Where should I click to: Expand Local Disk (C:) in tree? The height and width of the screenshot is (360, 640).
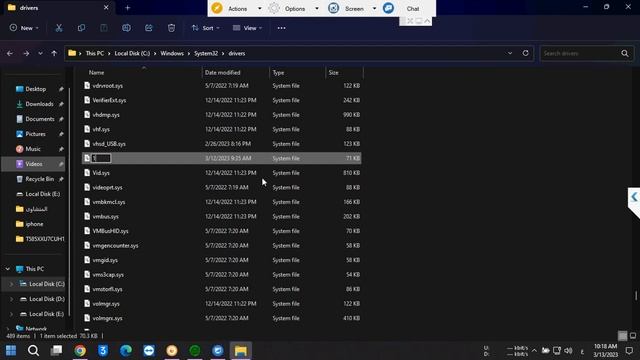[11, 284]
